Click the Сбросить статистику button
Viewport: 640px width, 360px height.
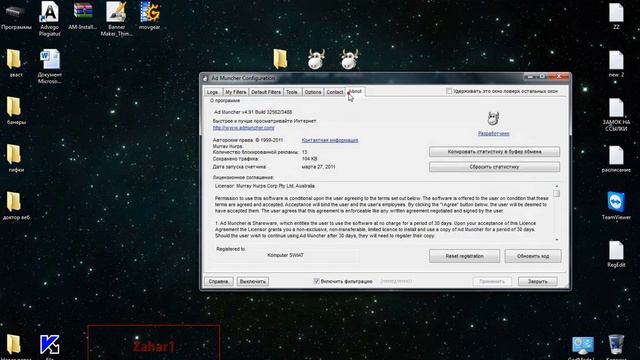coord(494,167)
